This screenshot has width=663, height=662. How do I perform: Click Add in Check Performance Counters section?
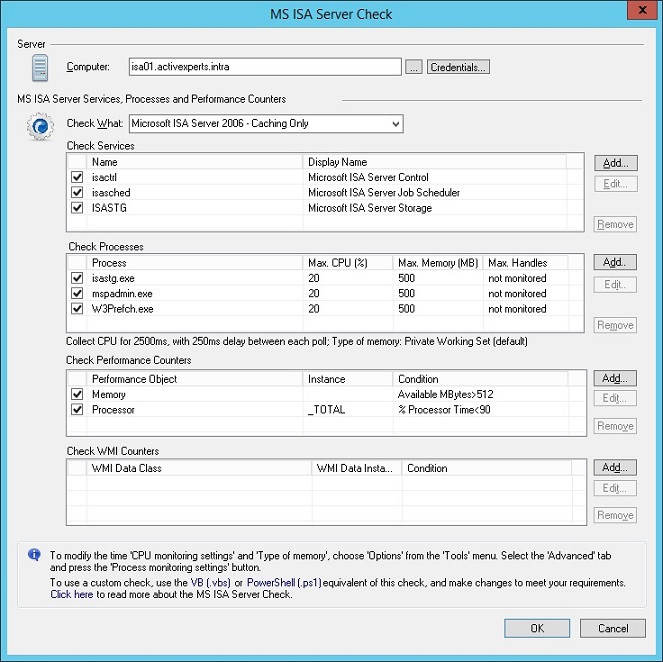(615, 378)
